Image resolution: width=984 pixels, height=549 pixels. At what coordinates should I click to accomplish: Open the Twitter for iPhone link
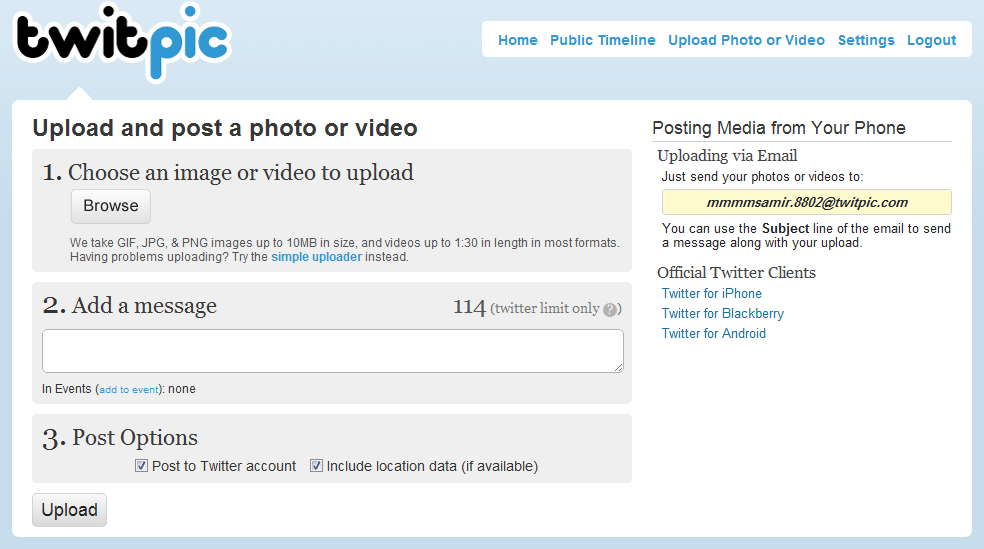pyautogui.click(x=712, y=294)
